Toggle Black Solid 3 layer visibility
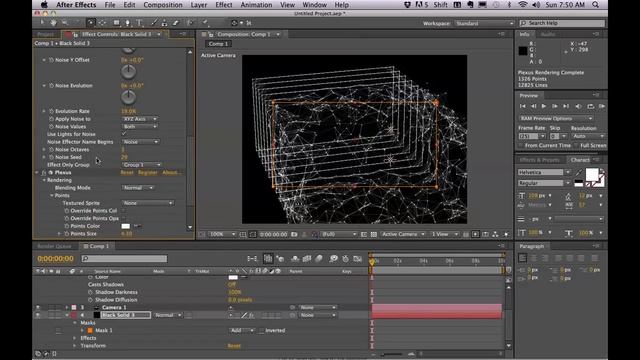640x360 pixels. 38,315
